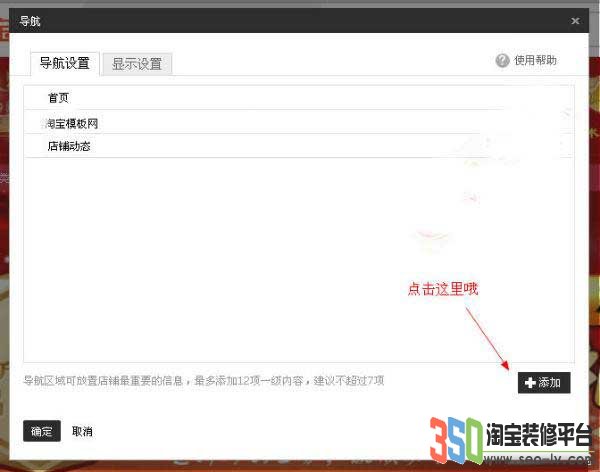Open the 使用帮助 help link
This screenshot has height=472, width=600.
(x=535, y=61)
